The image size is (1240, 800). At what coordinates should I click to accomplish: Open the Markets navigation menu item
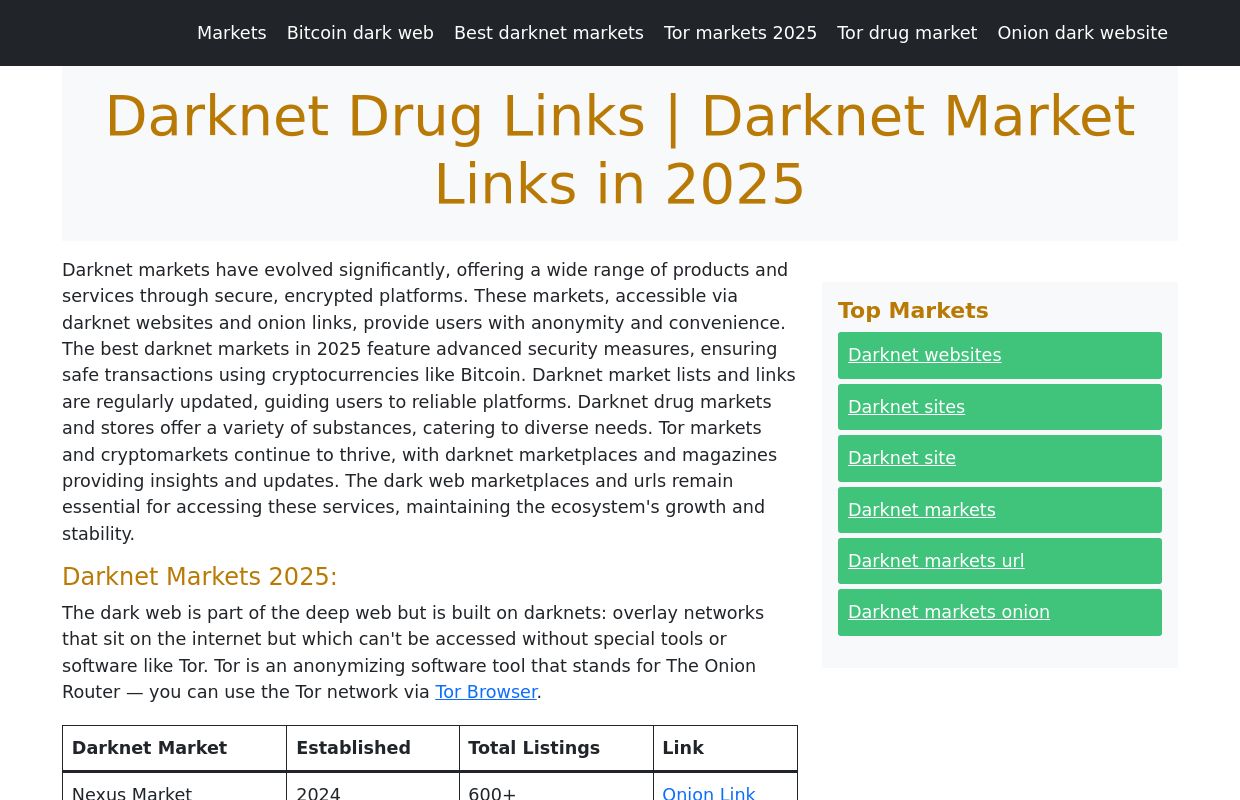coord(231,32)
